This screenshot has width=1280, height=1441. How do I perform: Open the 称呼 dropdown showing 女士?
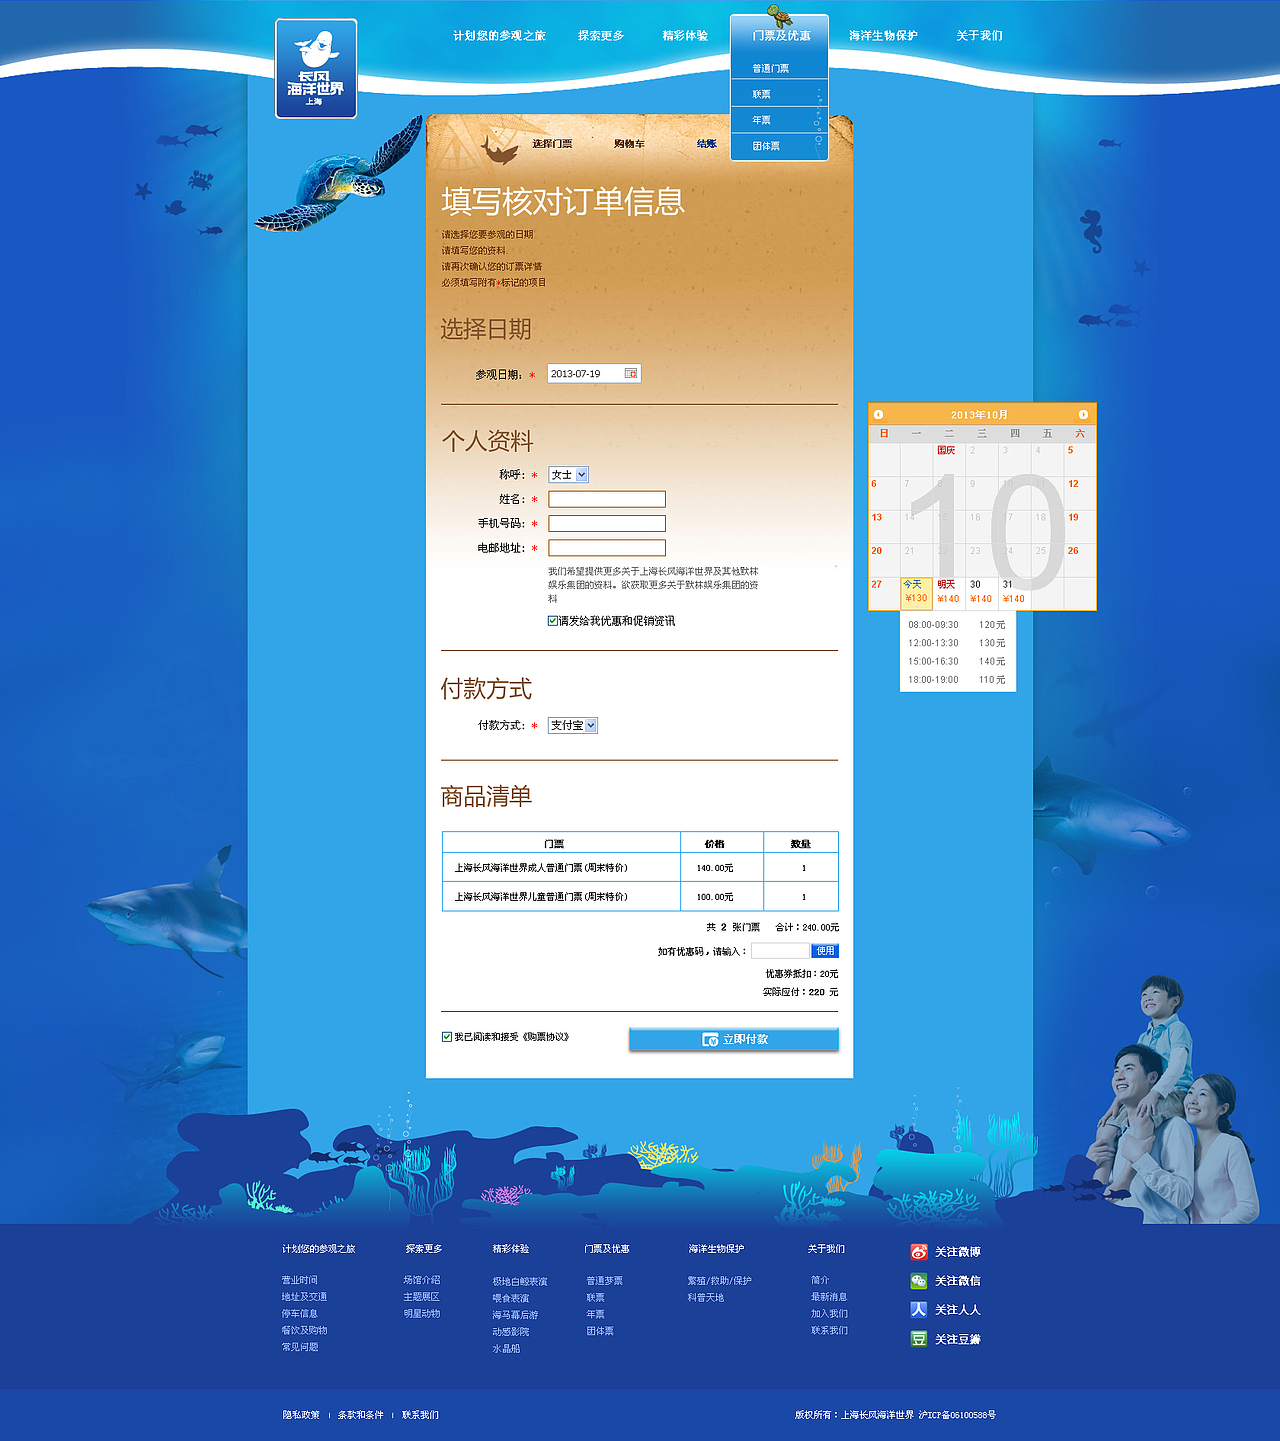pyautogui.click(x=568, y=475)
